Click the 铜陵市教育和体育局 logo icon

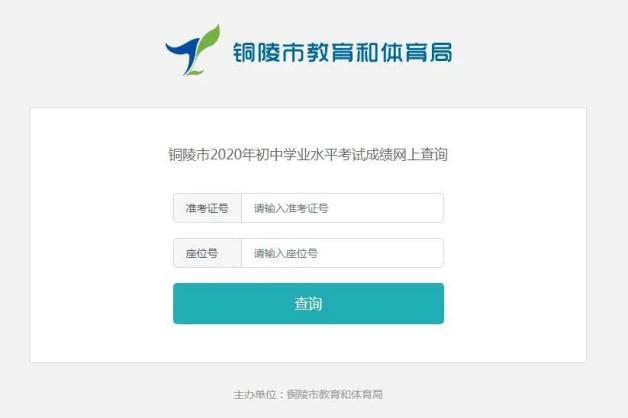[193, 50]
